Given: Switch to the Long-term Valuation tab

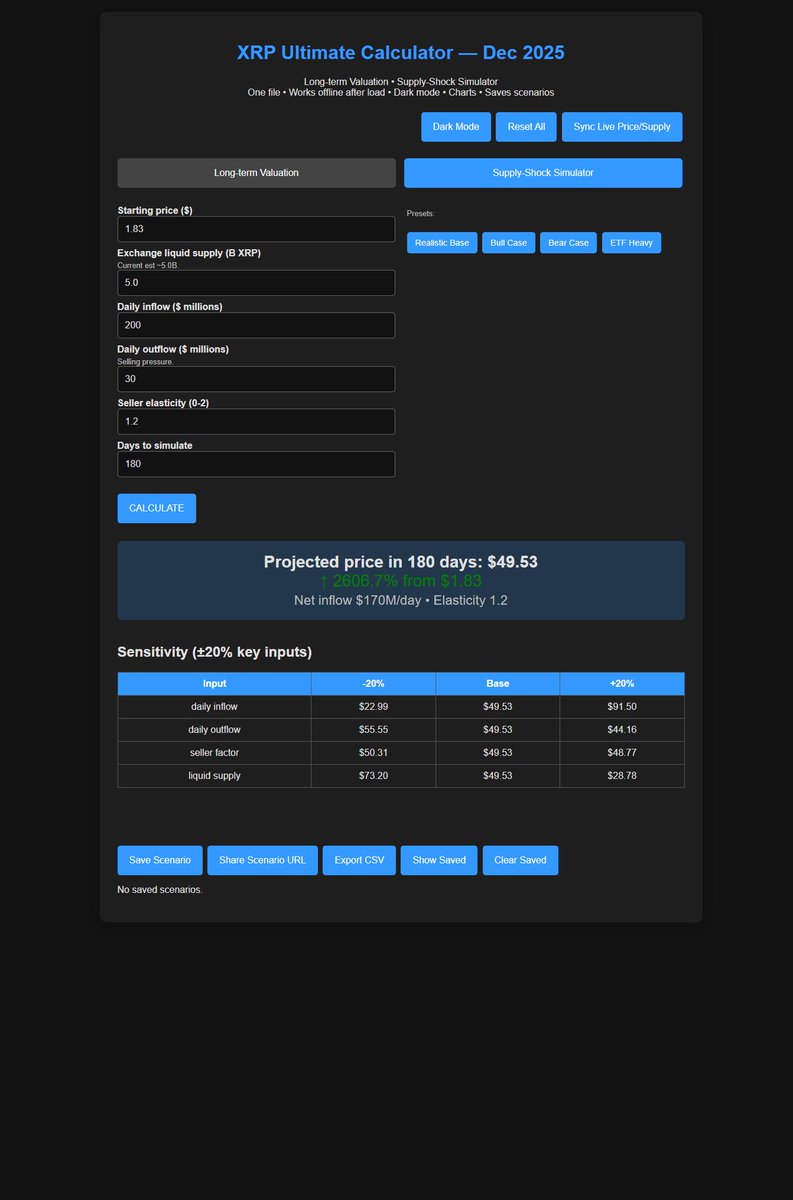Looking at the screenshot, I should tap(256, 173).
